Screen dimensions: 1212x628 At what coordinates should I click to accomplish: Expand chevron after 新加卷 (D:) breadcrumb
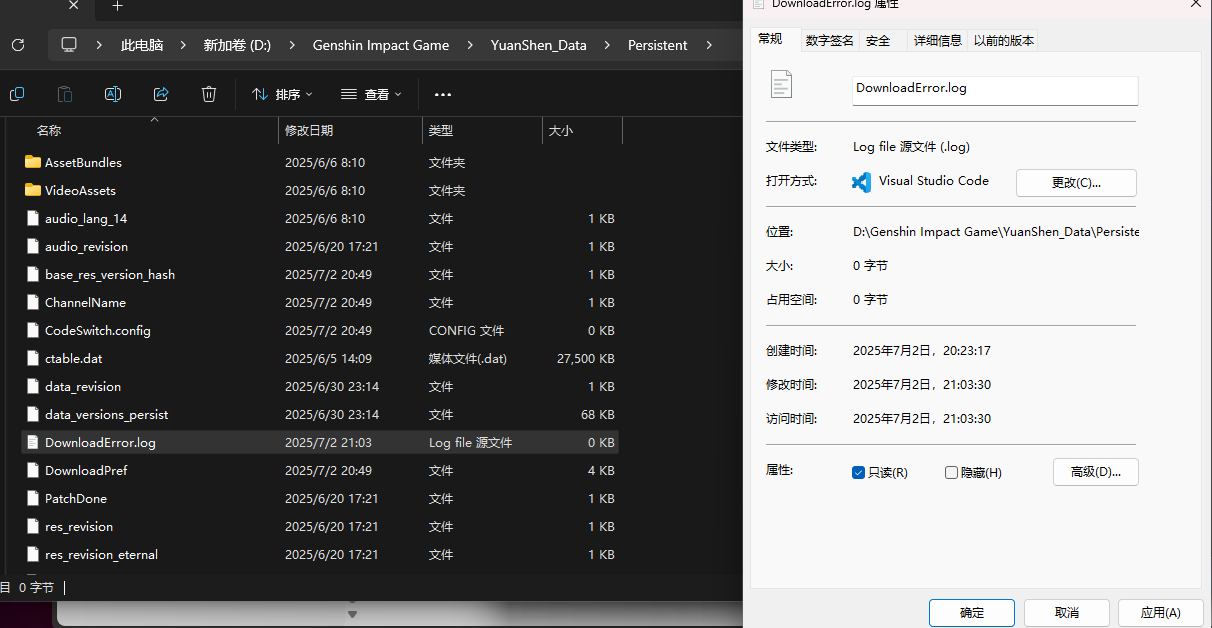pos(291,45)
